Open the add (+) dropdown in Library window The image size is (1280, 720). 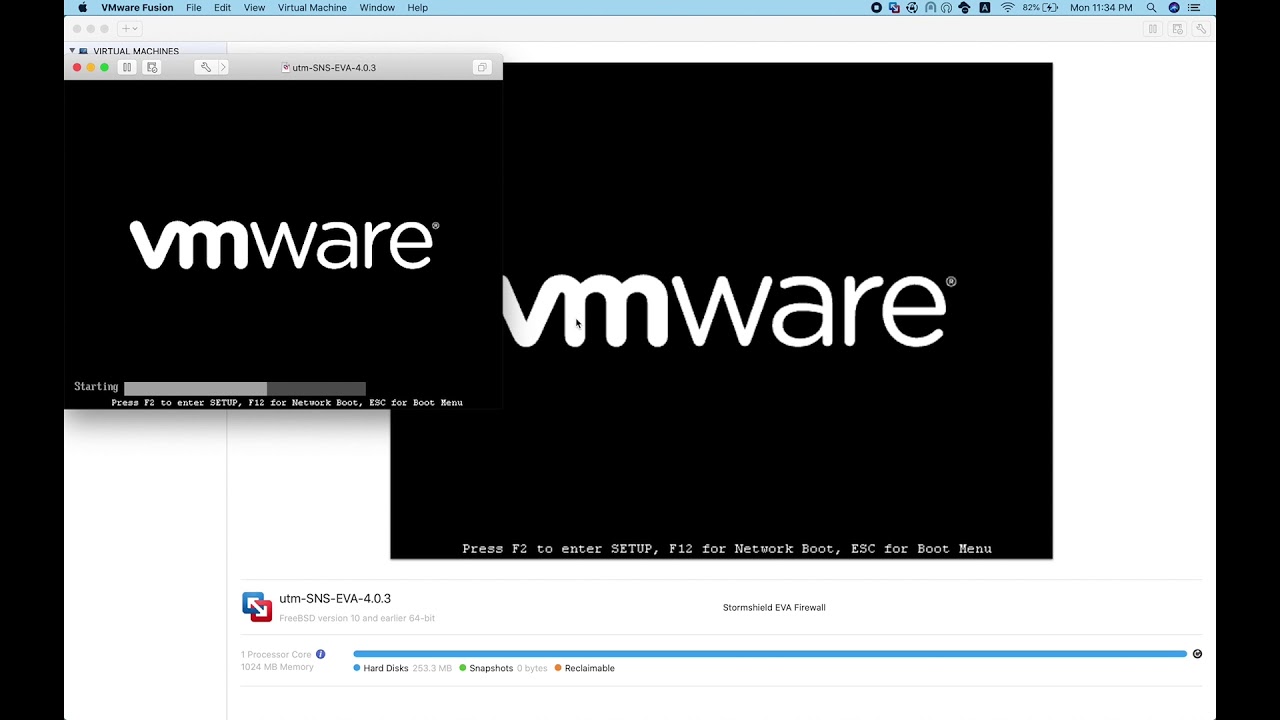click(x=129, y=29)
